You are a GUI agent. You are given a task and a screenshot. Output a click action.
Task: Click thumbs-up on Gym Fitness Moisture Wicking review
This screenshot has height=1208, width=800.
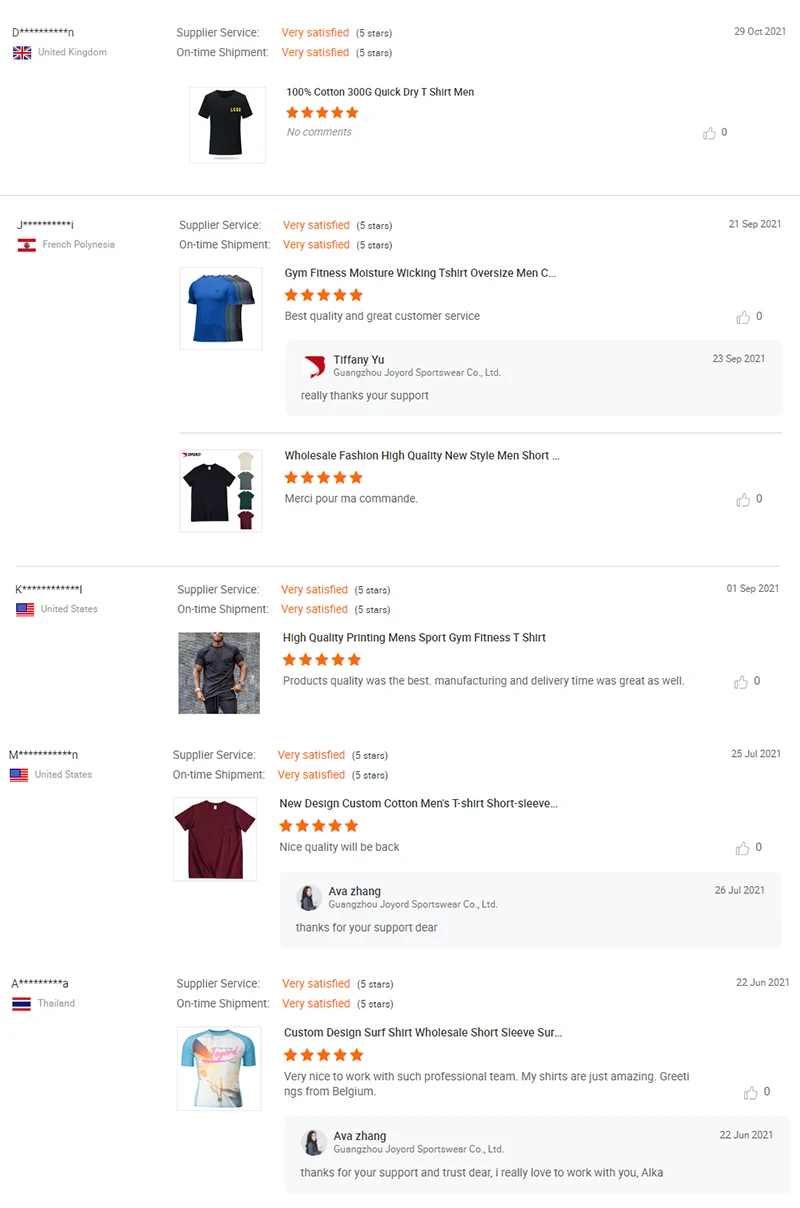pyautogui.click(x=743, y=317)
